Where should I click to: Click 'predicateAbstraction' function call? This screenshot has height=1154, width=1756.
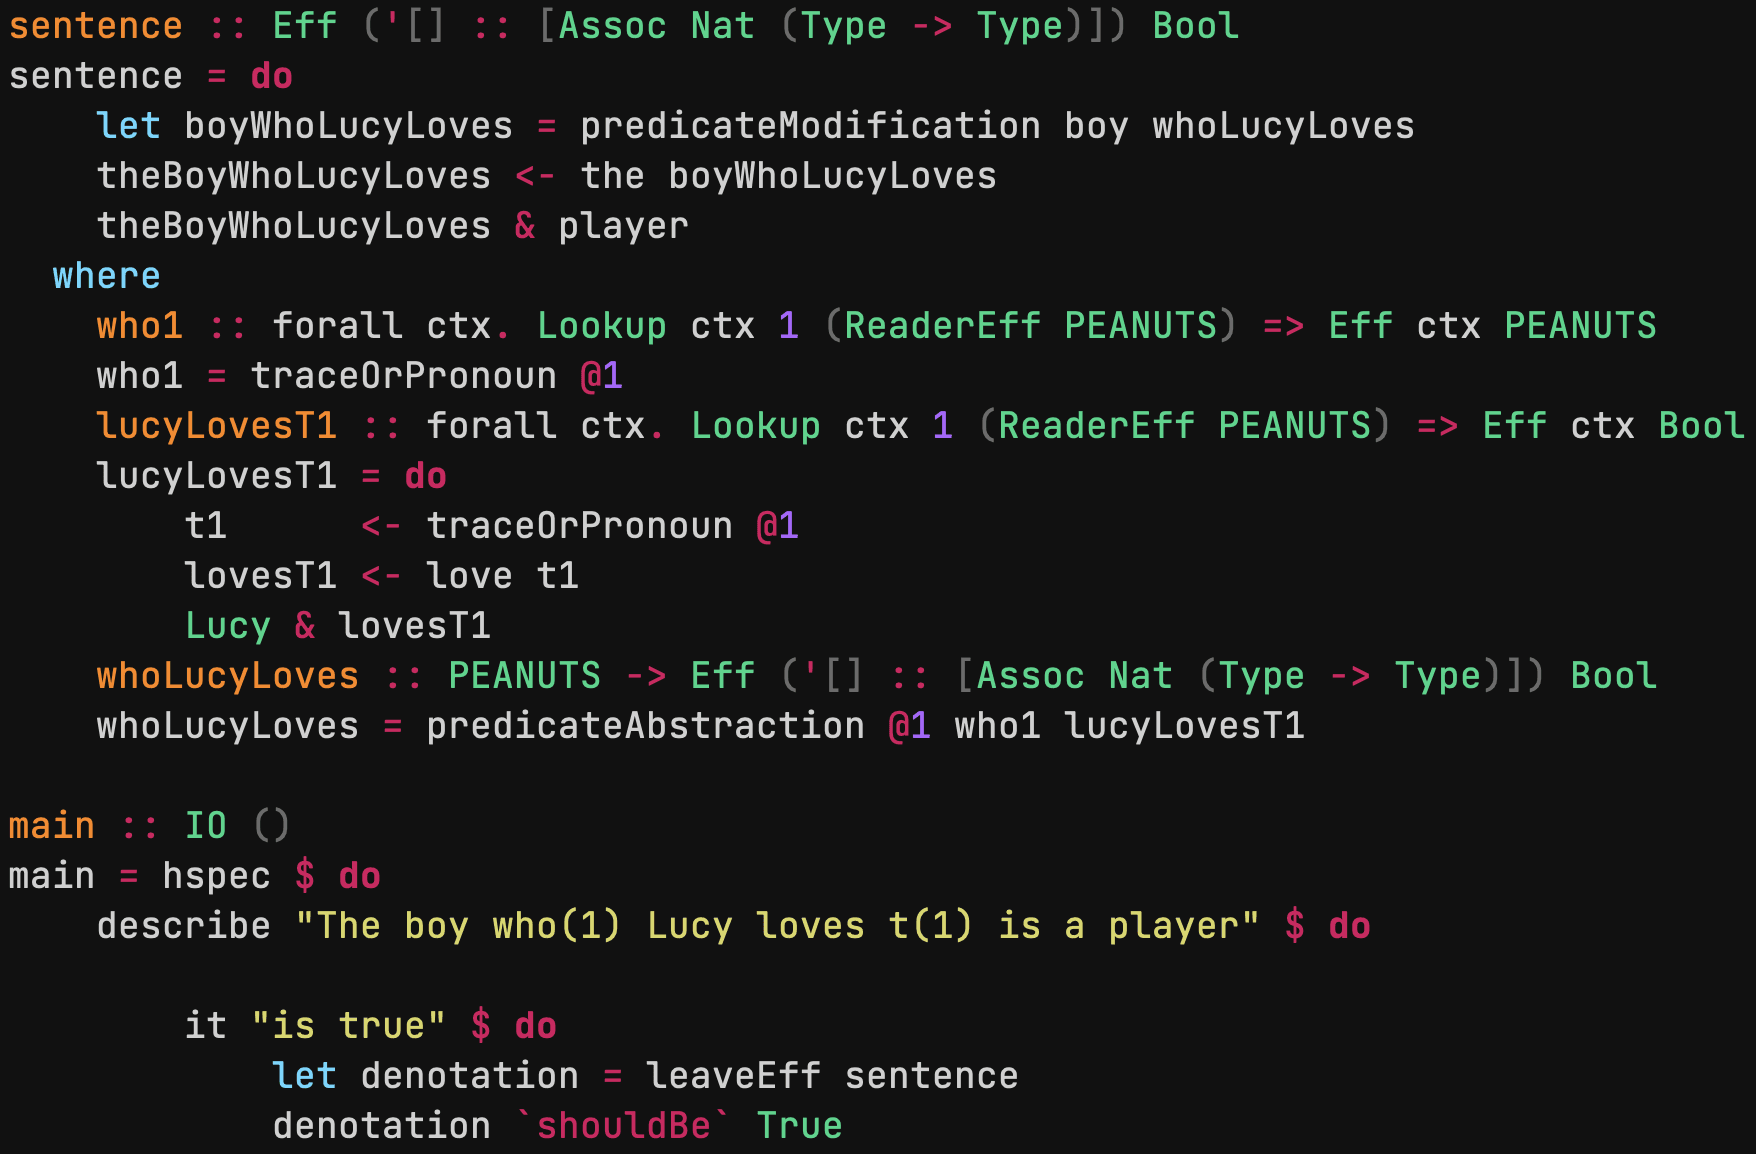pos(645,725)
